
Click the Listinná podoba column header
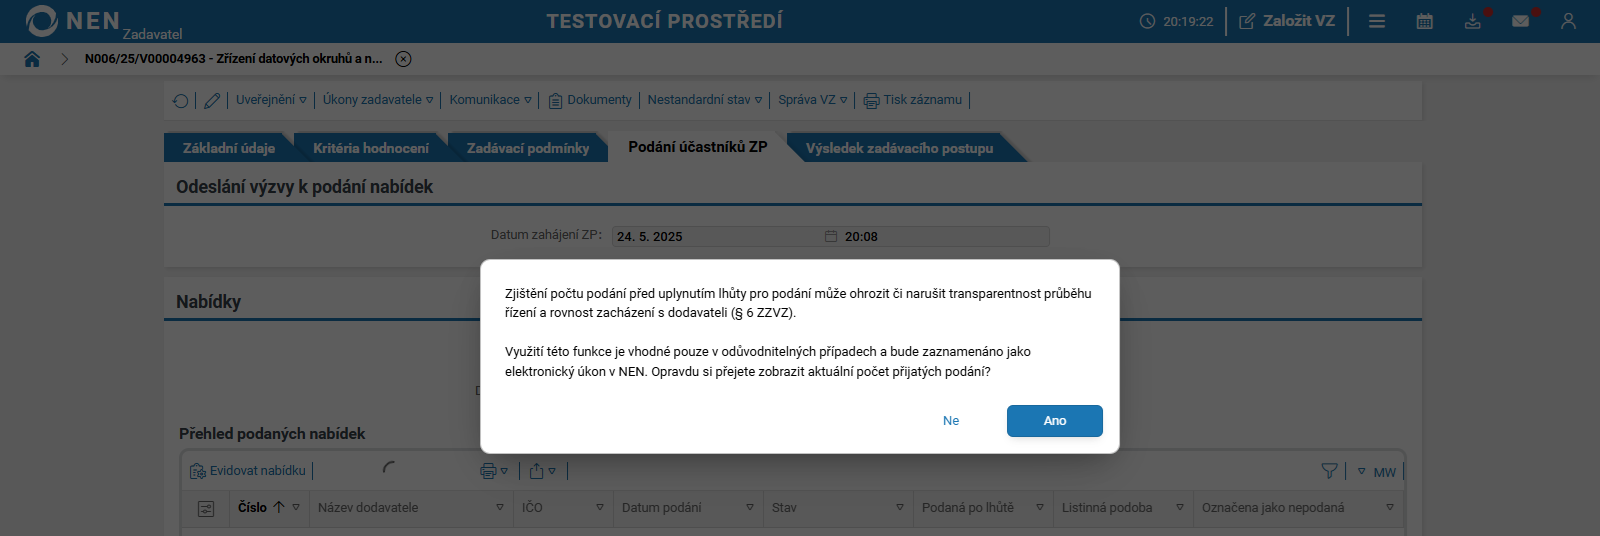1107,508
